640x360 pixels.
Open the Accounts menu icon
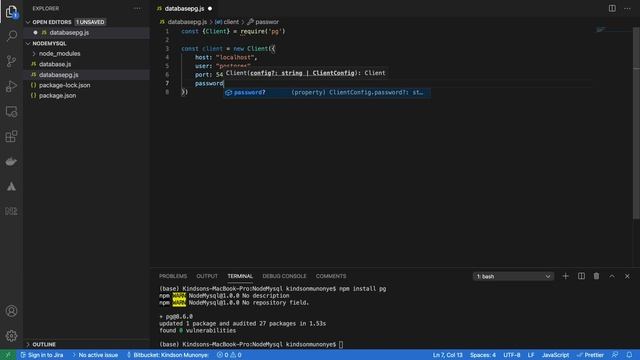point(11,311)
